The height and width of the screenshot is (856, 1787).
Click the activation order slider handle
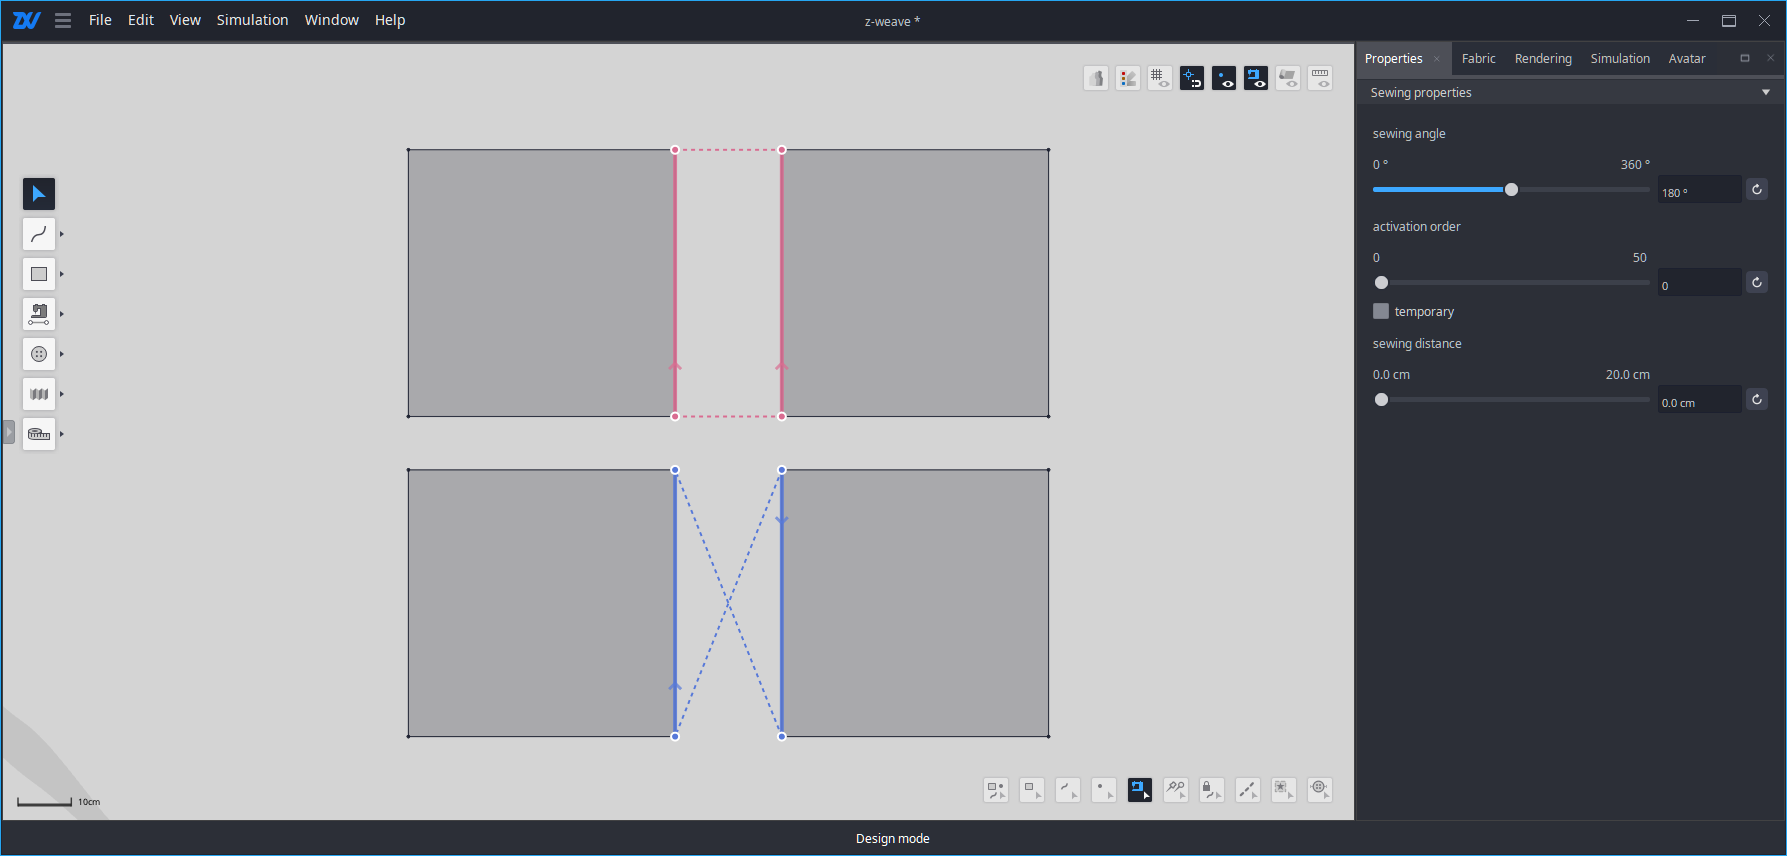1381,283
